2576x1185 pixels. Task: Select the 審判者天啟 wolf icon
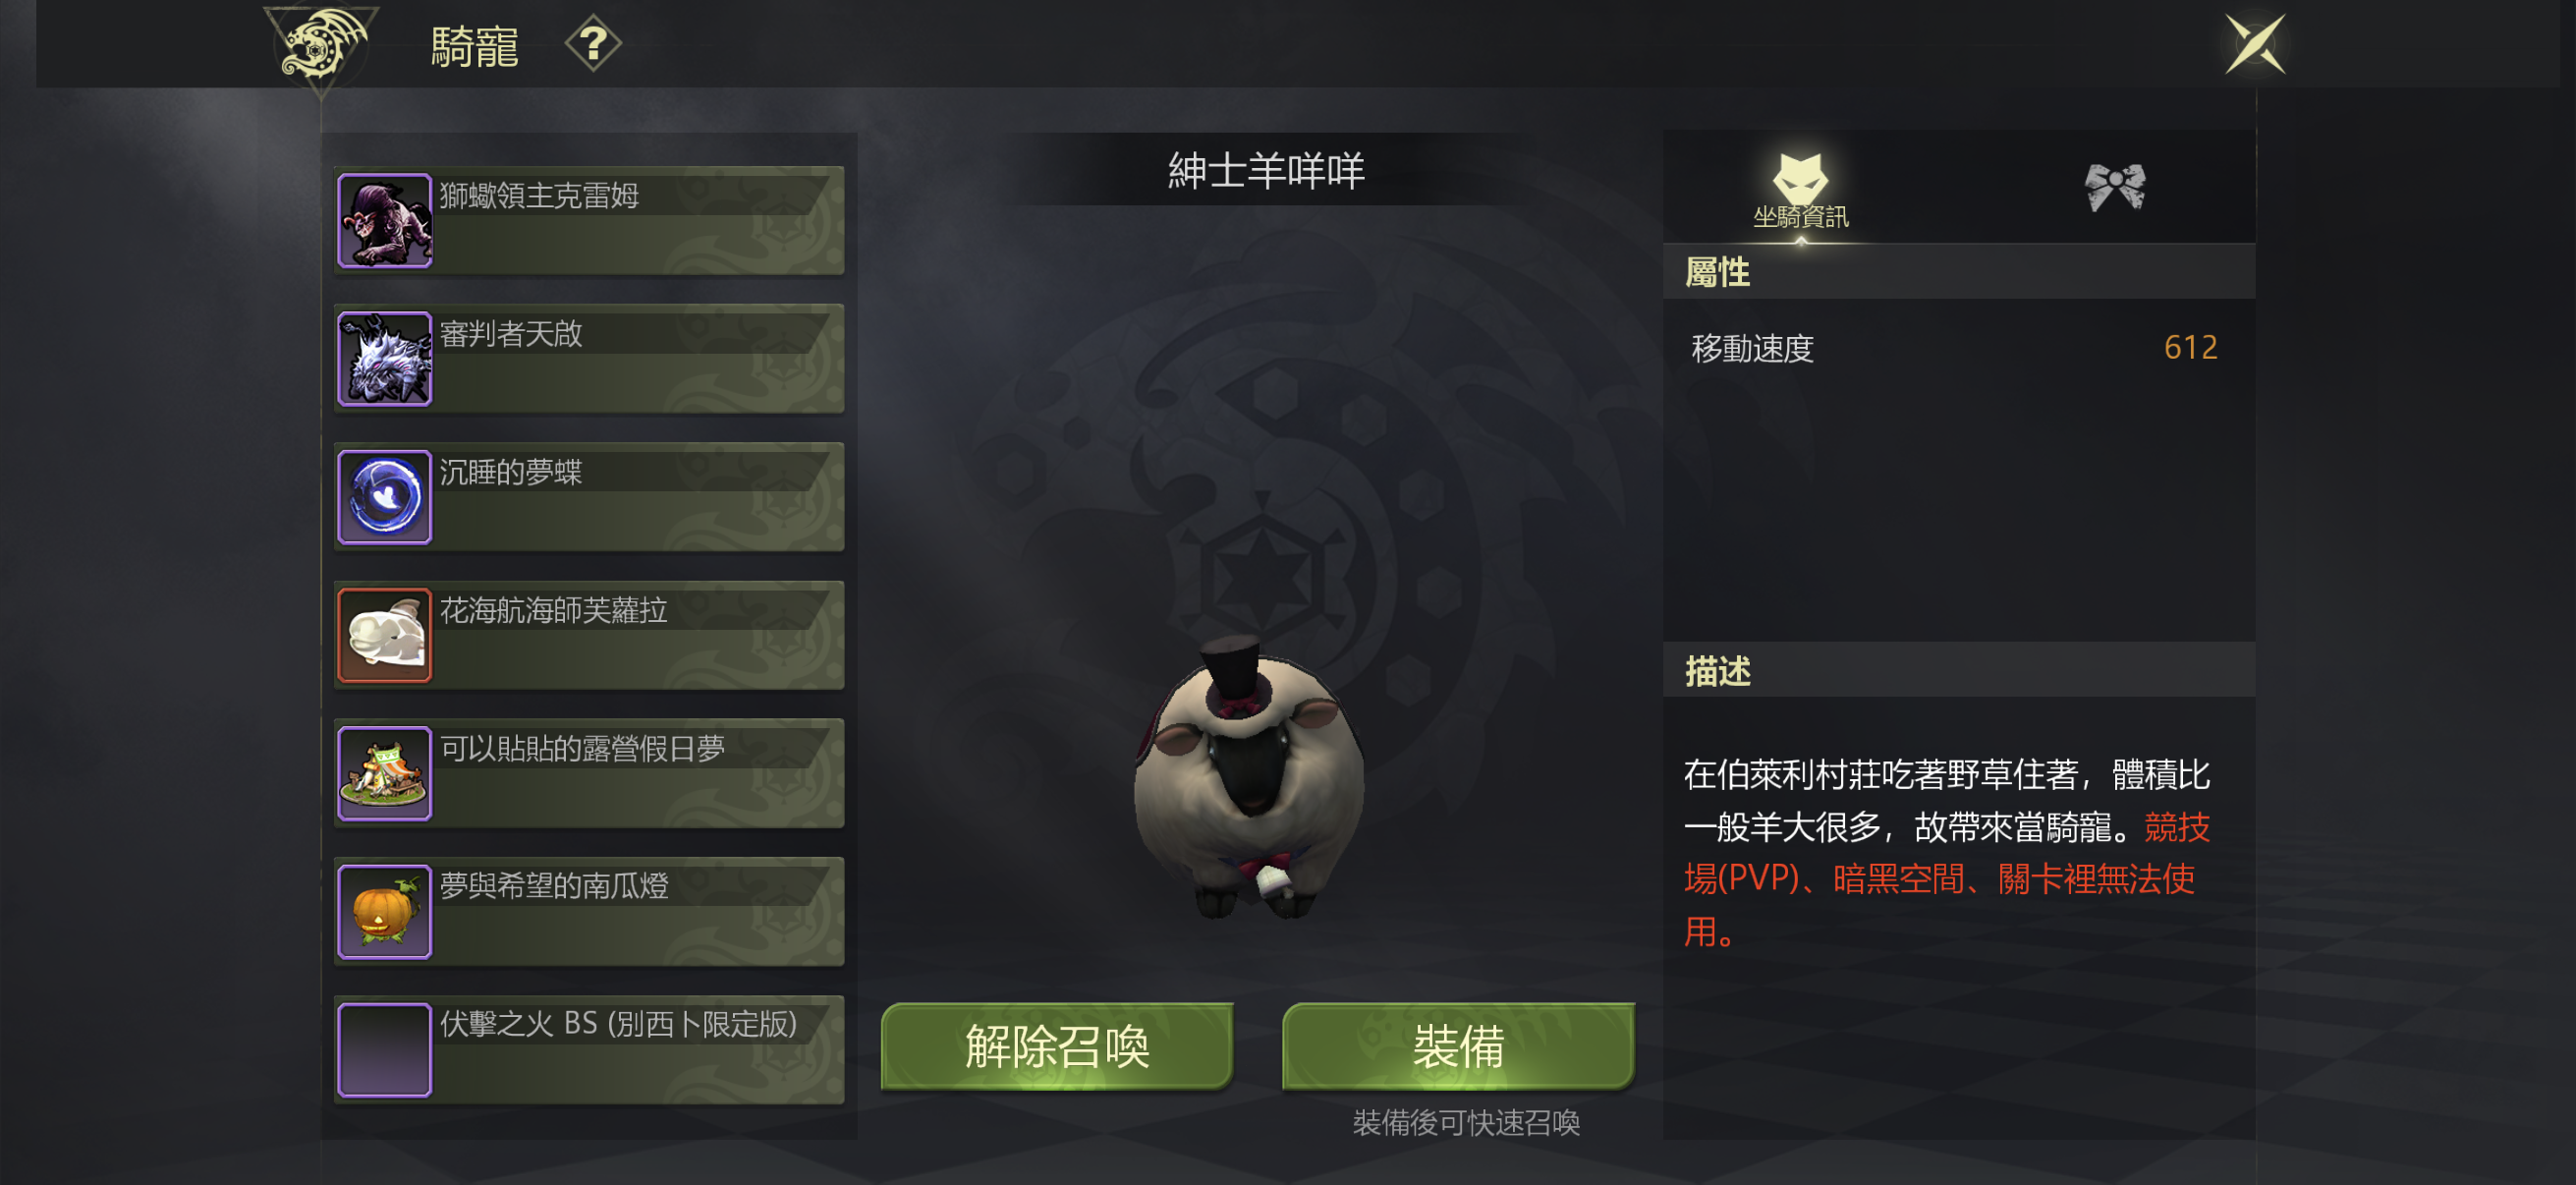click(x=385, y=359)
